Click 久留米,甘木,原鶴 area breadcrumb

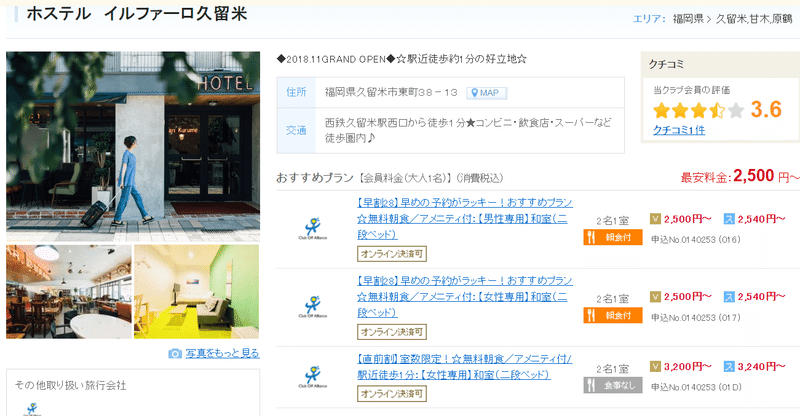(754, 19)
